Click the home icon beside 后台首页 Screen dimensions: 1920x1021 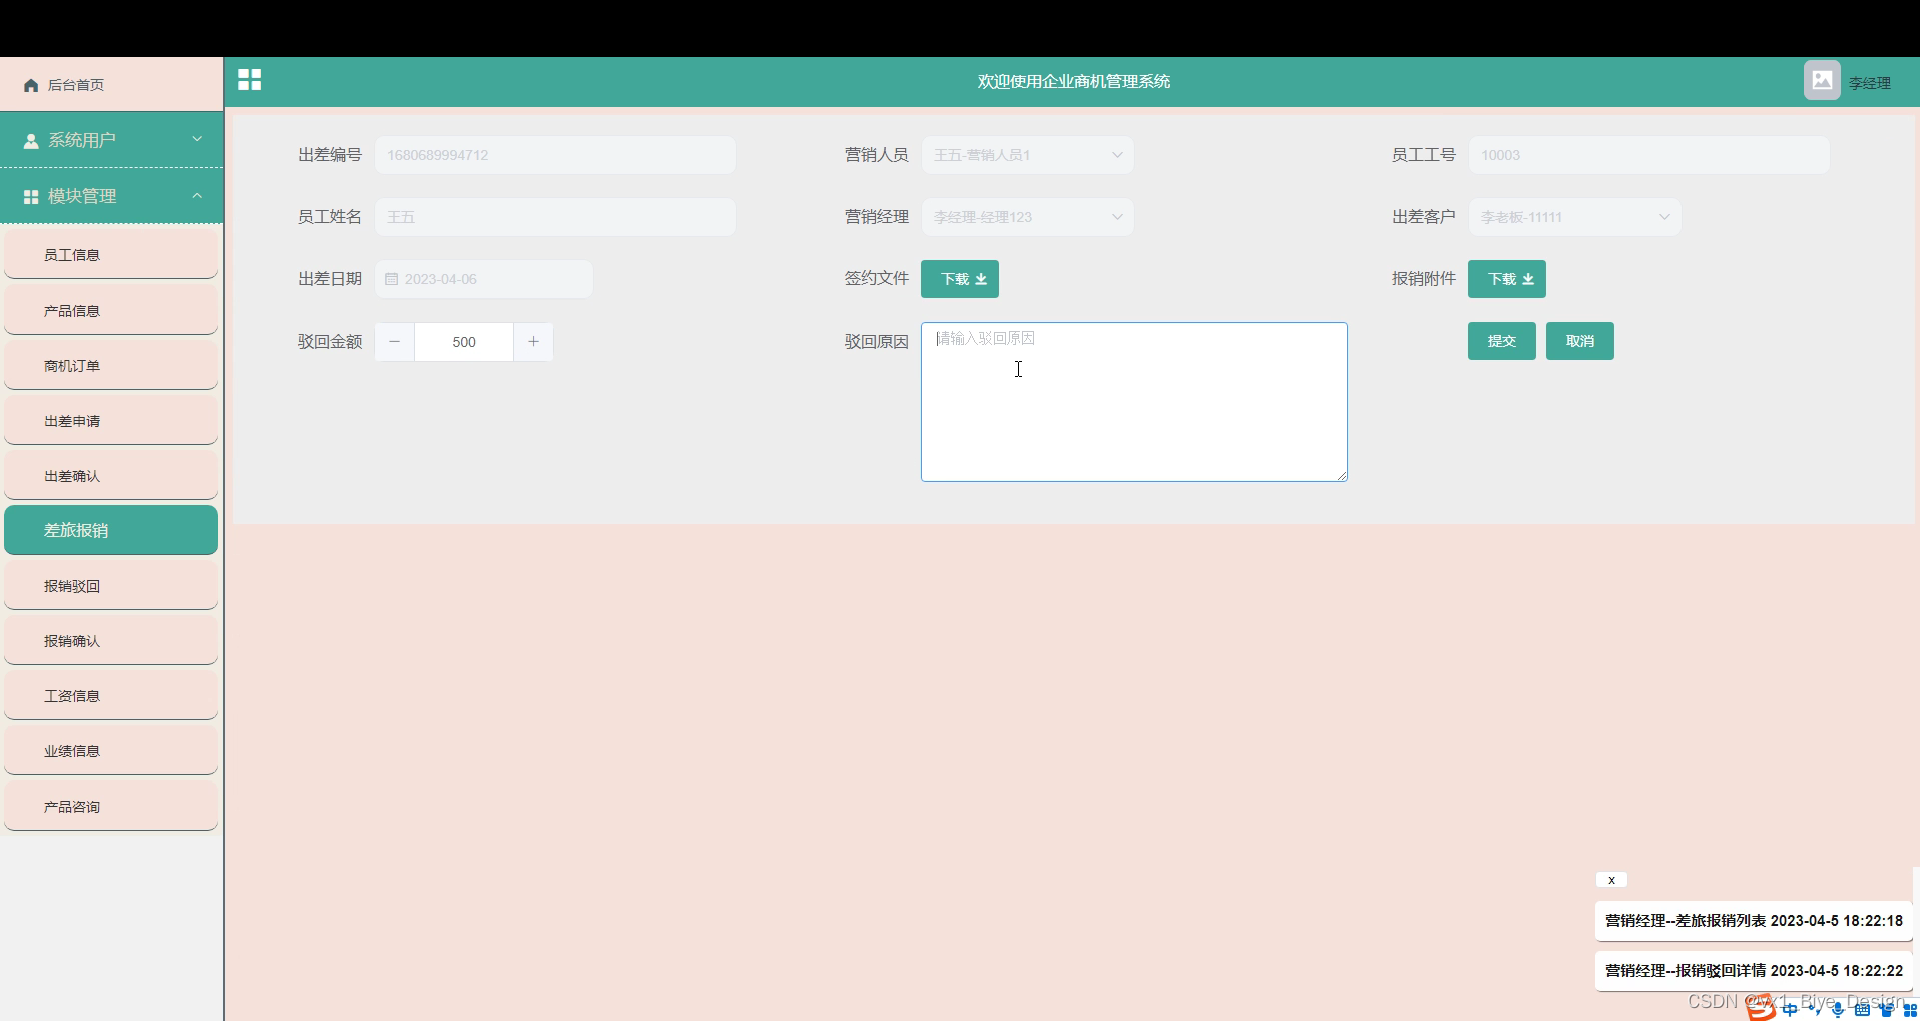31,85
